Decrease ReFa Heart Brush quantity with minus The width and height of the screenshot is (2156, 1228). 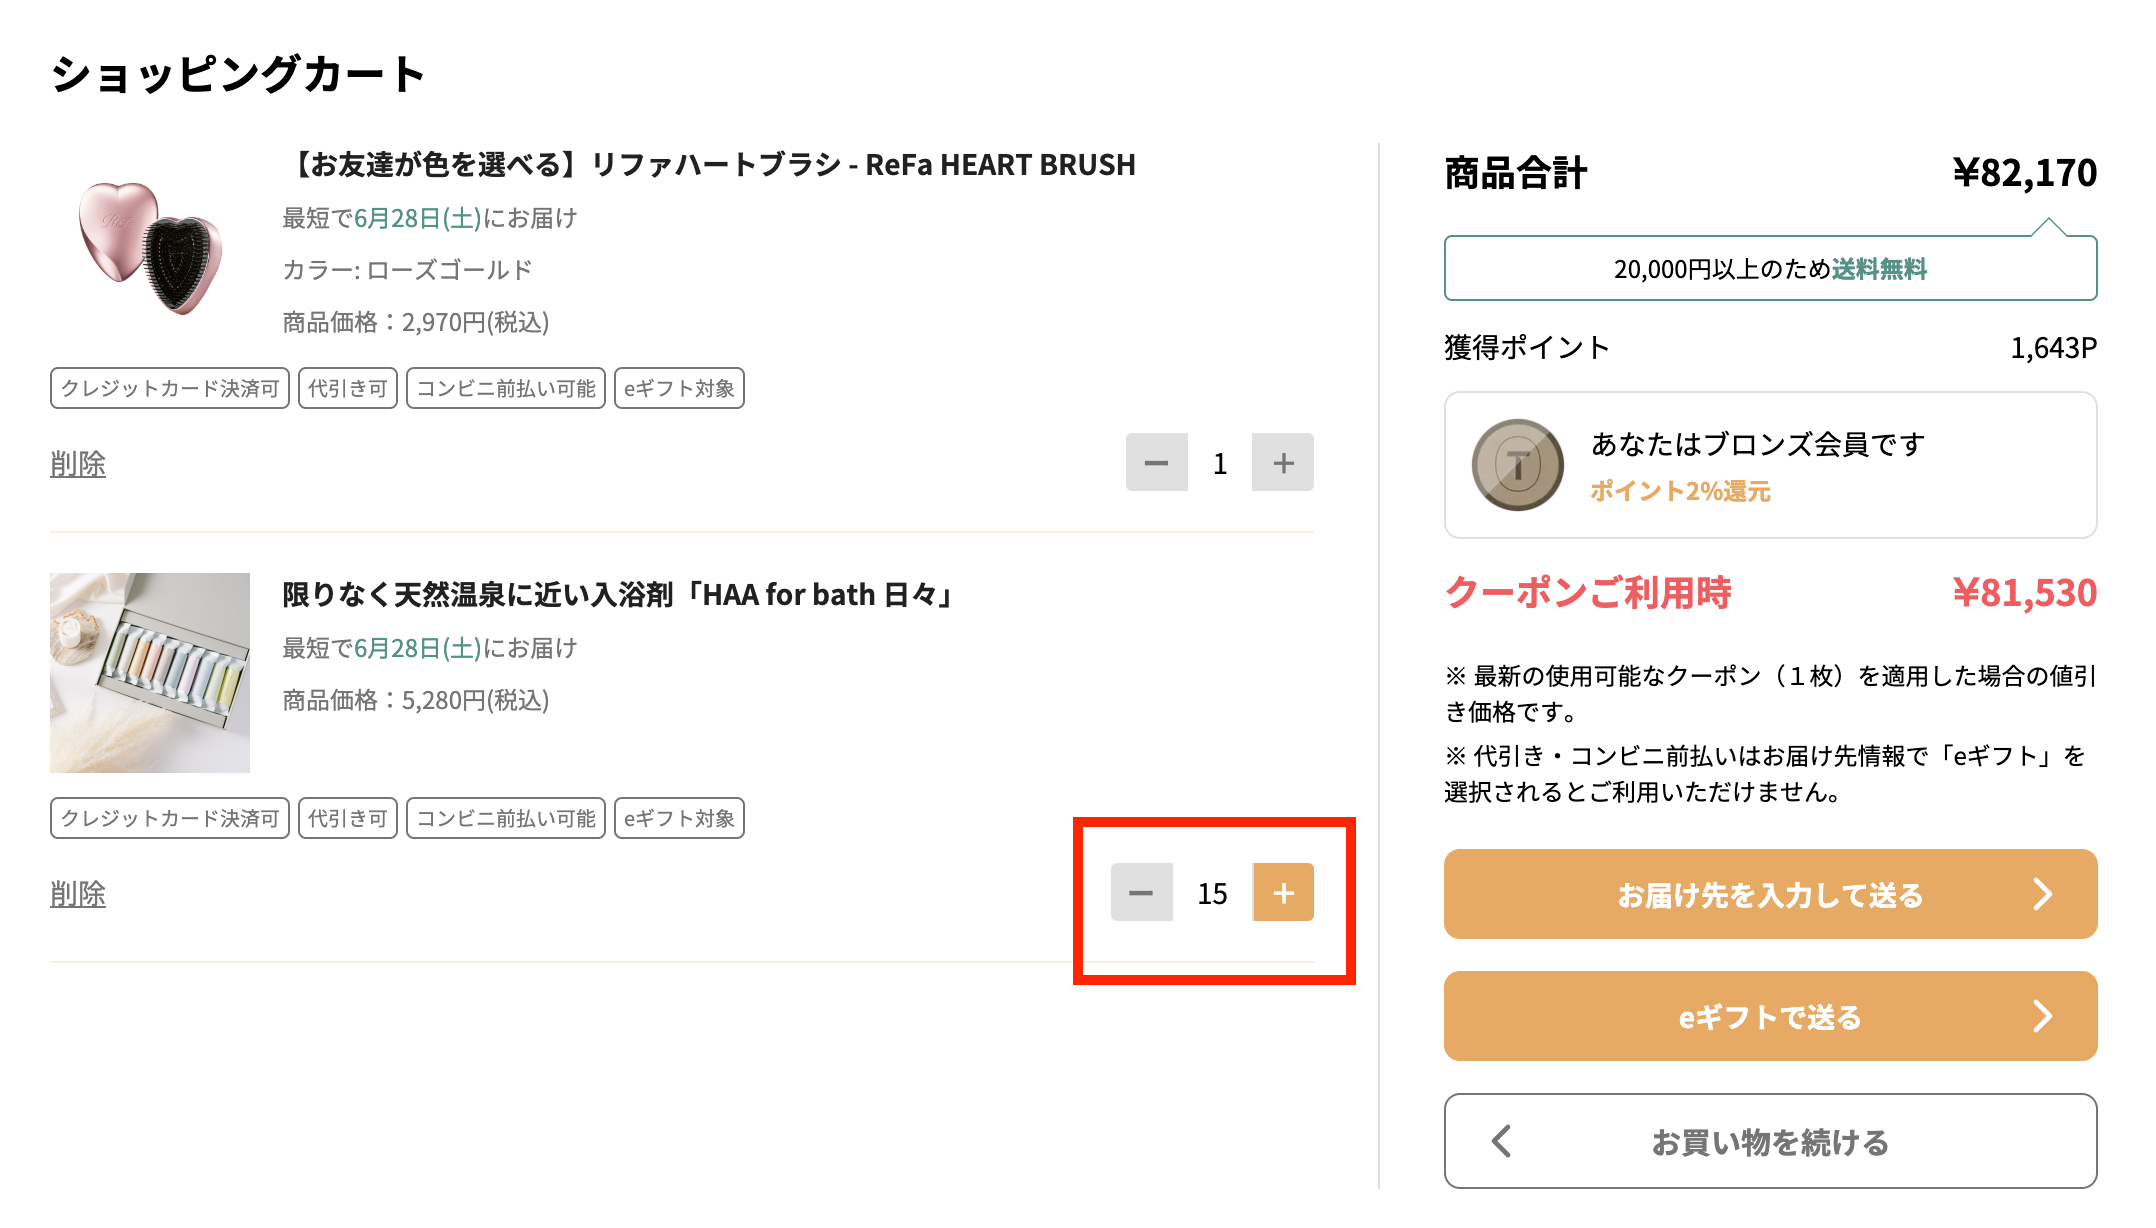click(x=1156, y=462)
